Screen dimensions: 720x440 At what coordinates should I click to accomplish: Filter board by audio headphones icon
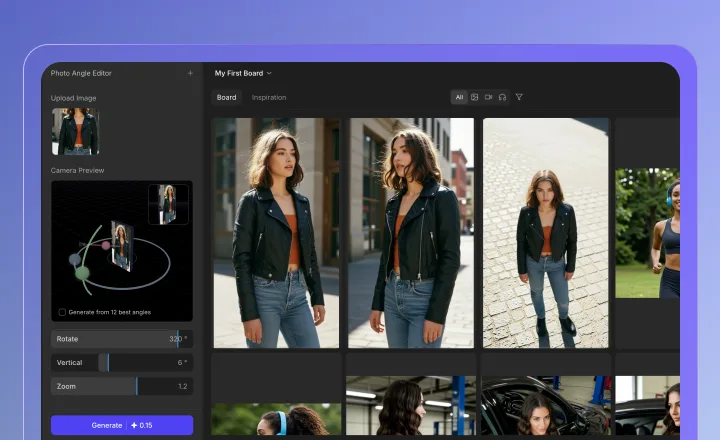pyautogui.click(x=502, y=97)
